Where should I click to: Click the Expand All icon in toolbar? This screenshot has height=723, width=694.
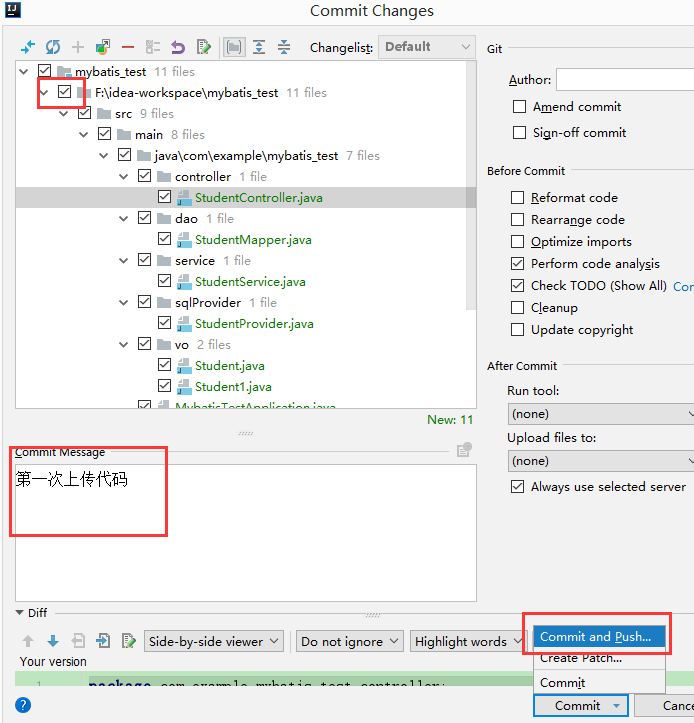259,47
